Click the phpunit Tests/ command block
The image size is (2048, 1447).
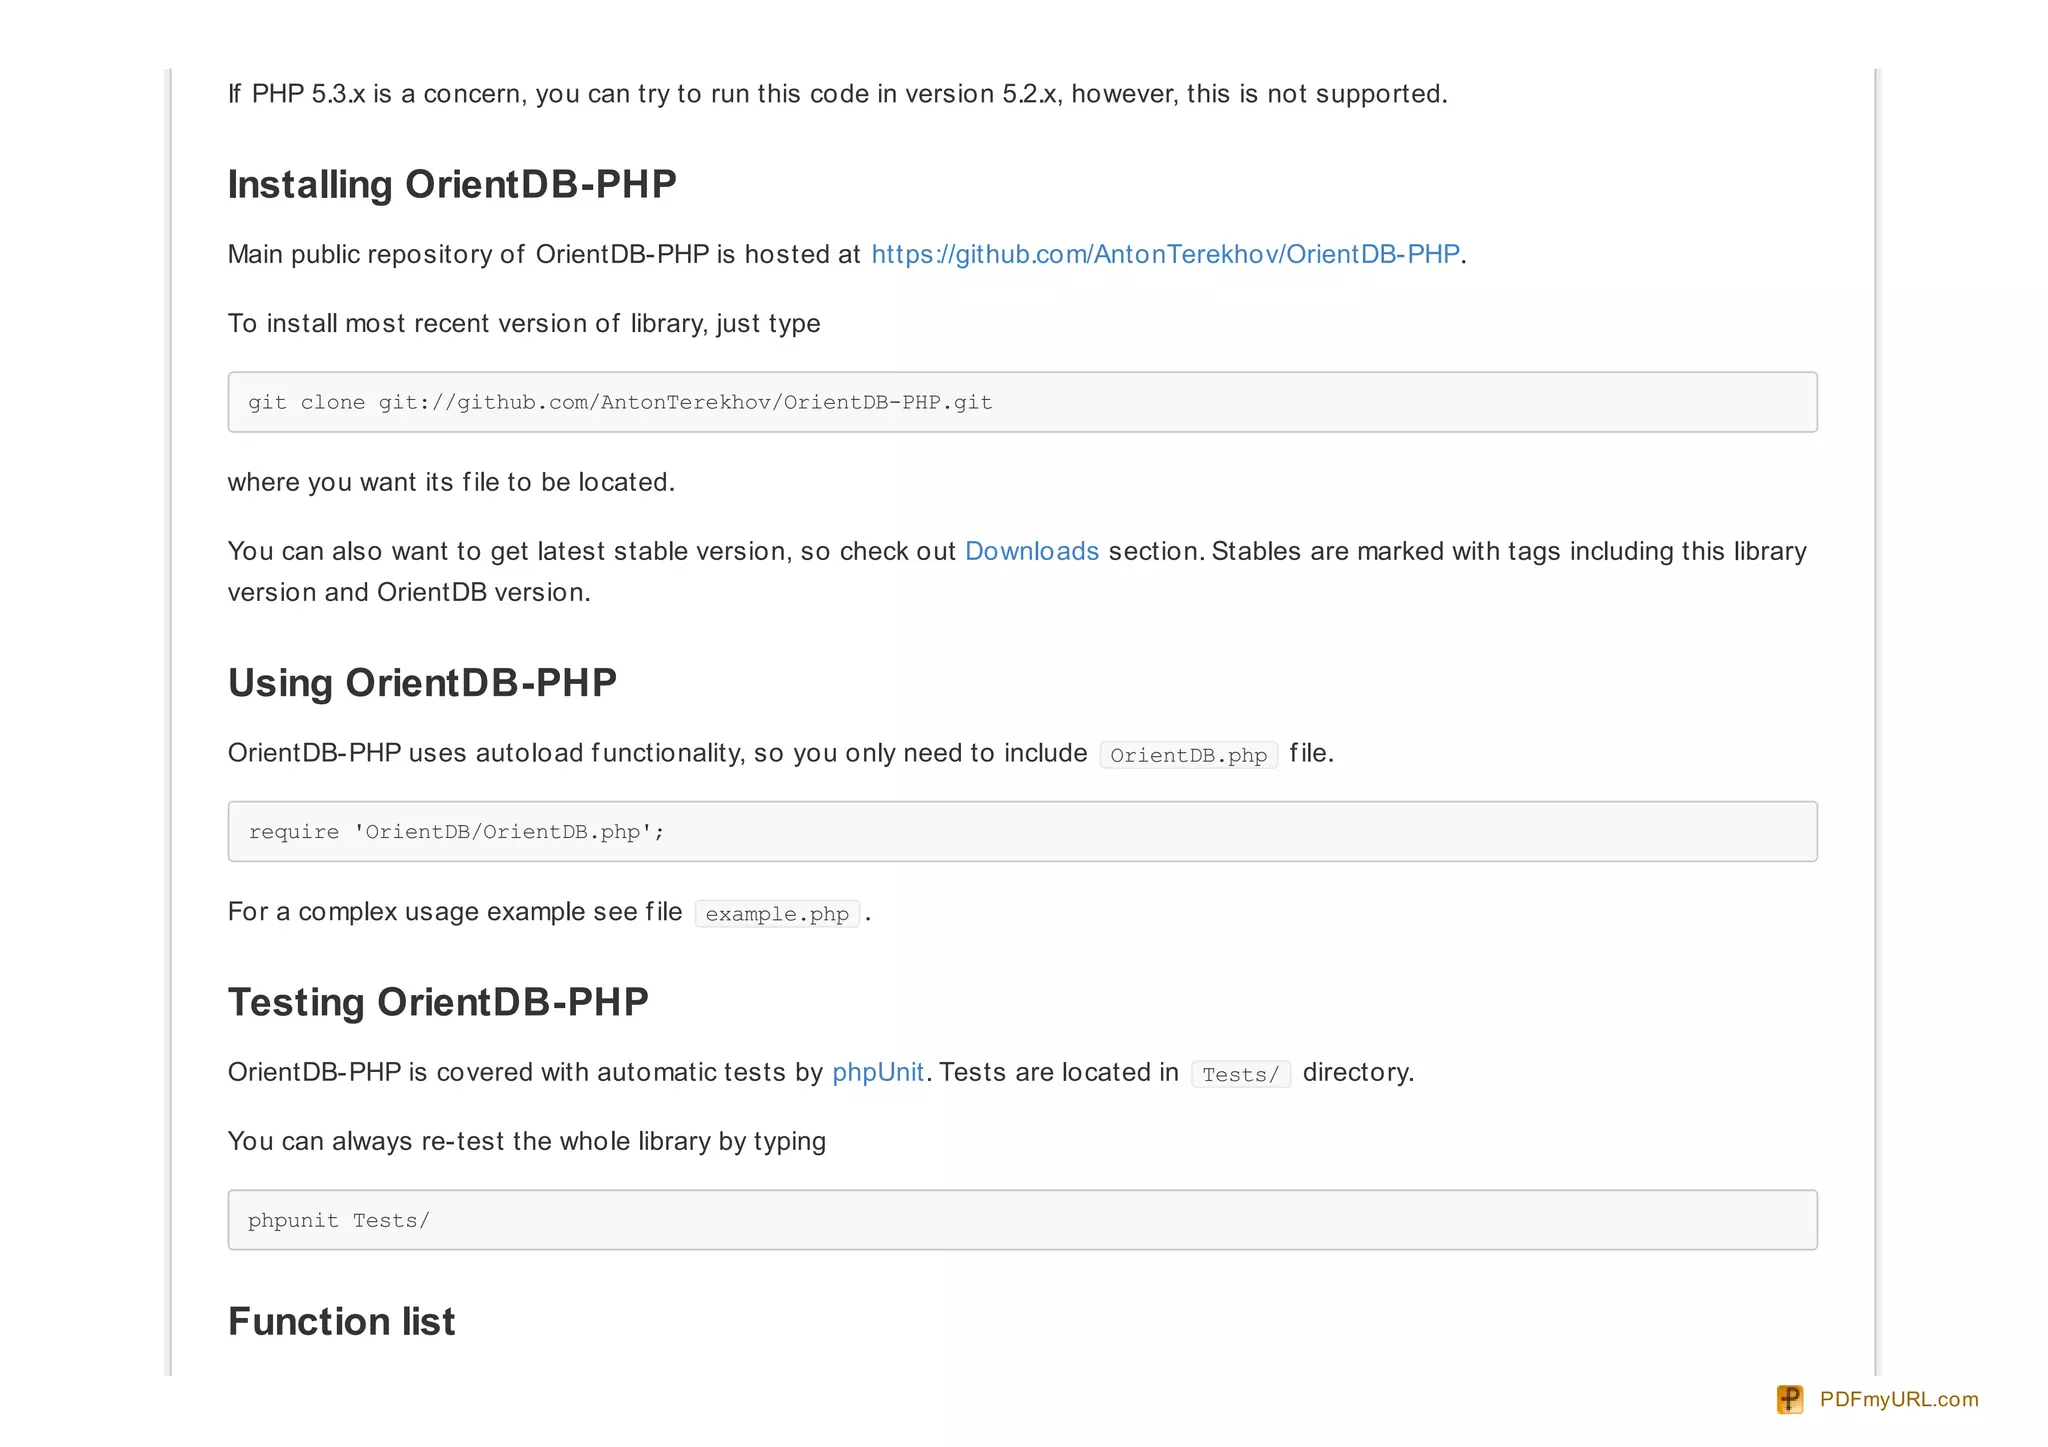1021,1220
